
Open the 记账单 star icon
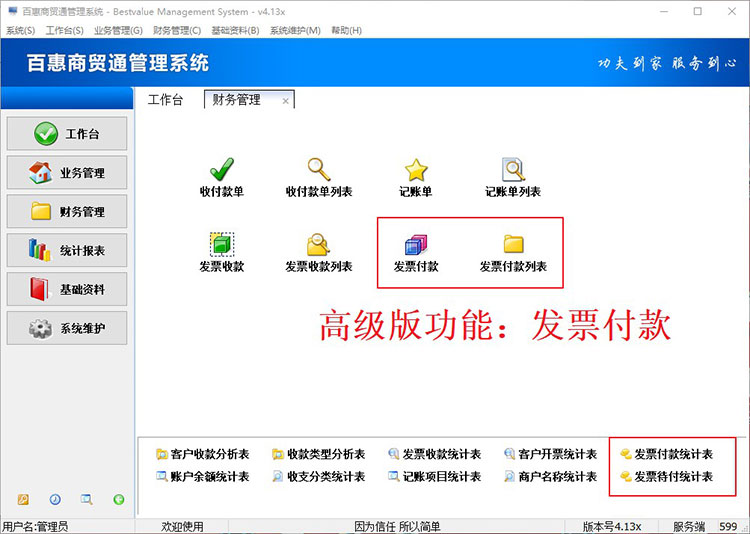[x=416, y=170]
